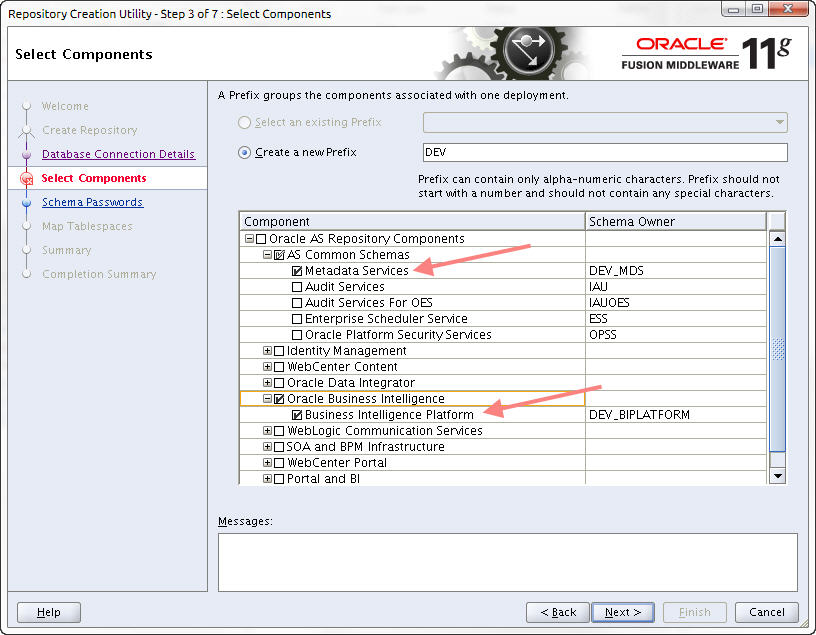Image resolution: width=816 pixels, height=635 pixels.
Task: Open the Schema Passwords step link
Action: click(x=93, y=202)
